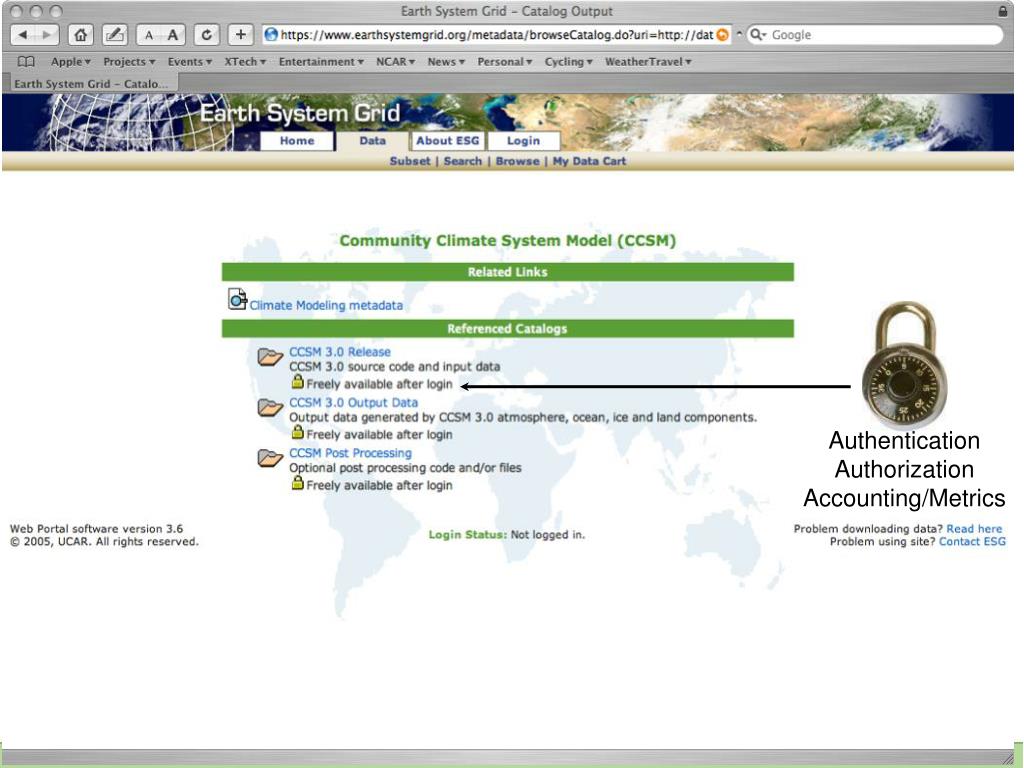The height and width of the screenshot is (768, 1024).
Task: Add a bookmark with the plus icon
Action: coord(240,35)
